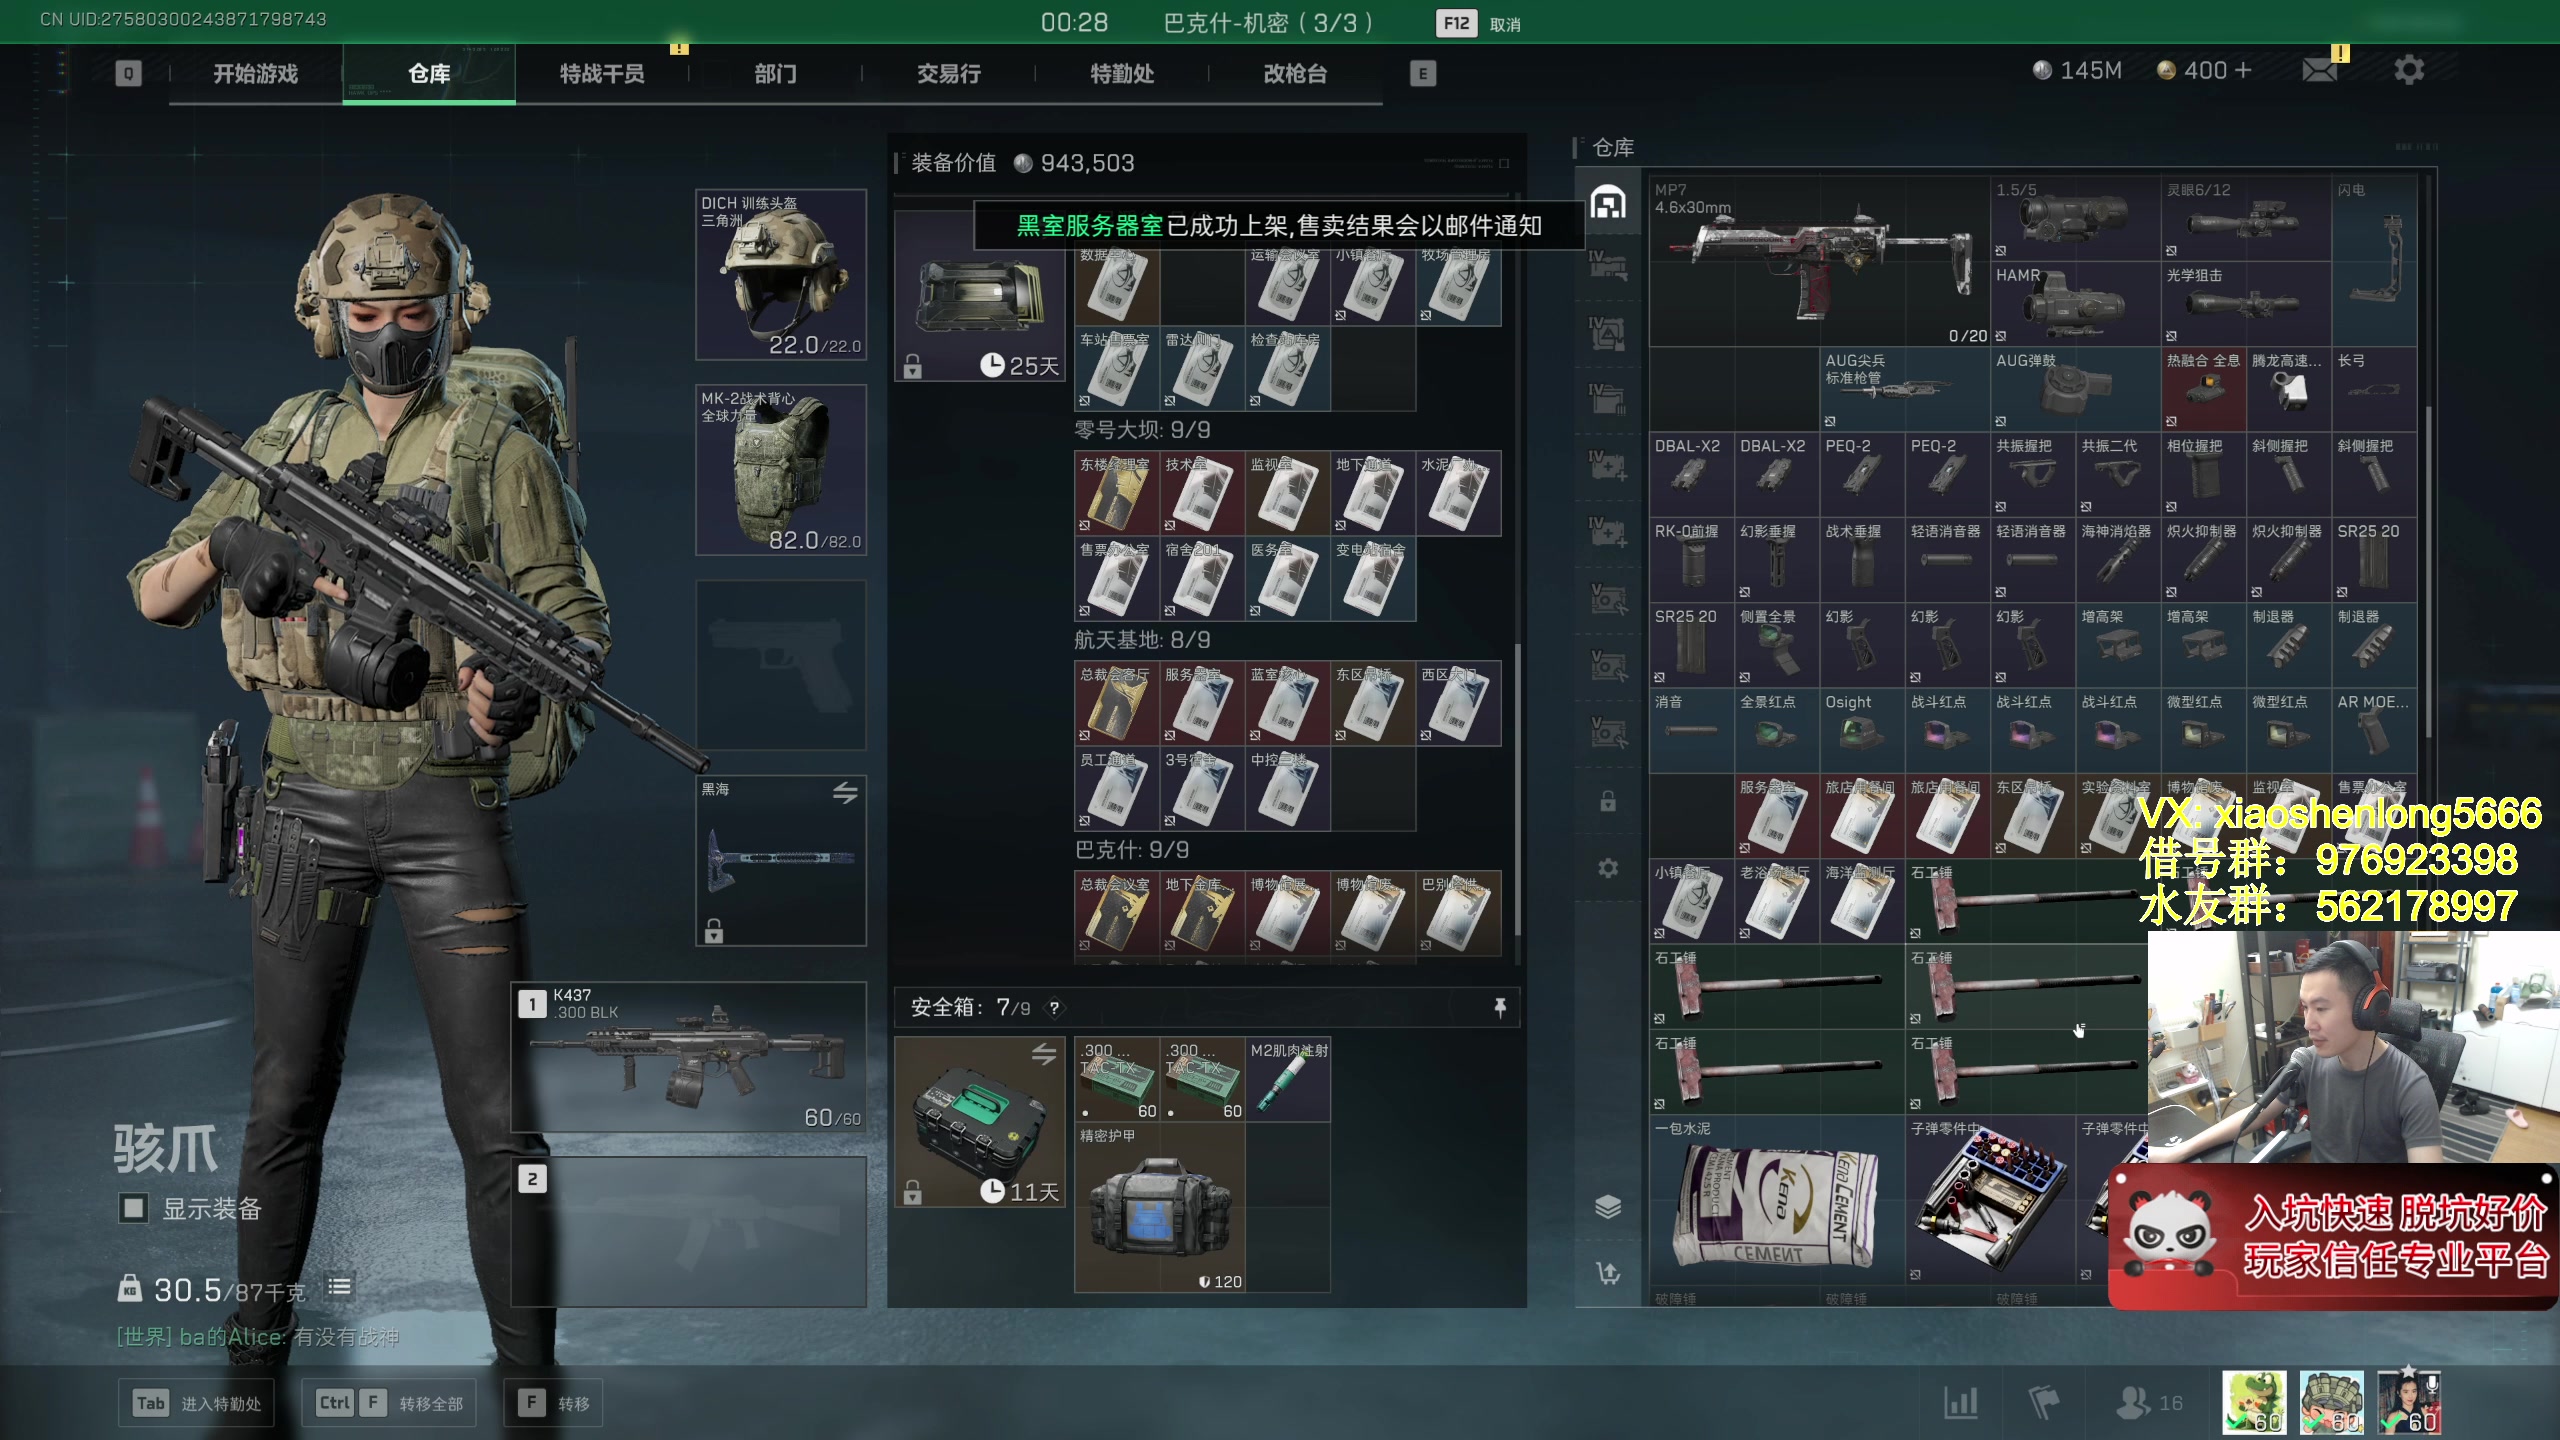The height and width of the screenshot is (1440, 2560).
Task: Select the safe box case with 11天
Action: point(980,1121)
